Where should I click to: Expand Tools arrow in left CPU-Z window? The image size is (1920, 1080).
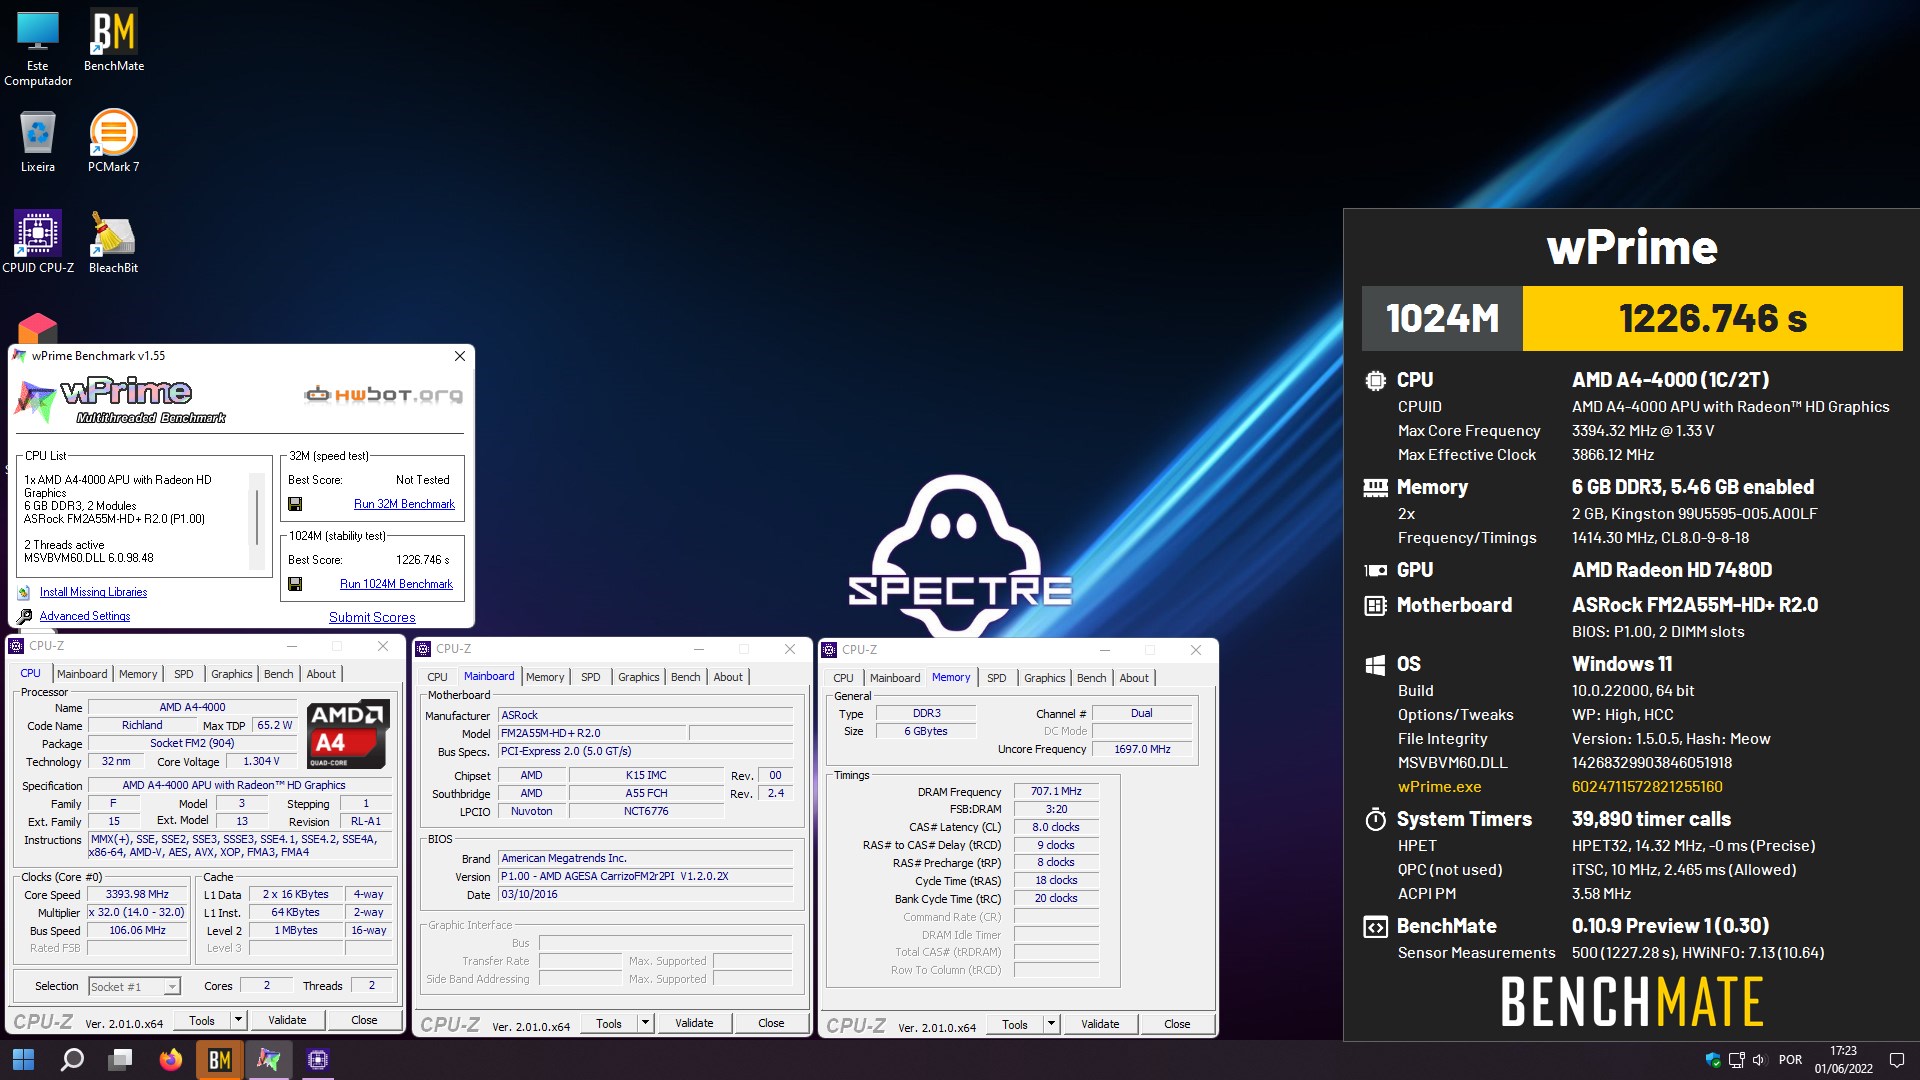(x=238, y=1020)
